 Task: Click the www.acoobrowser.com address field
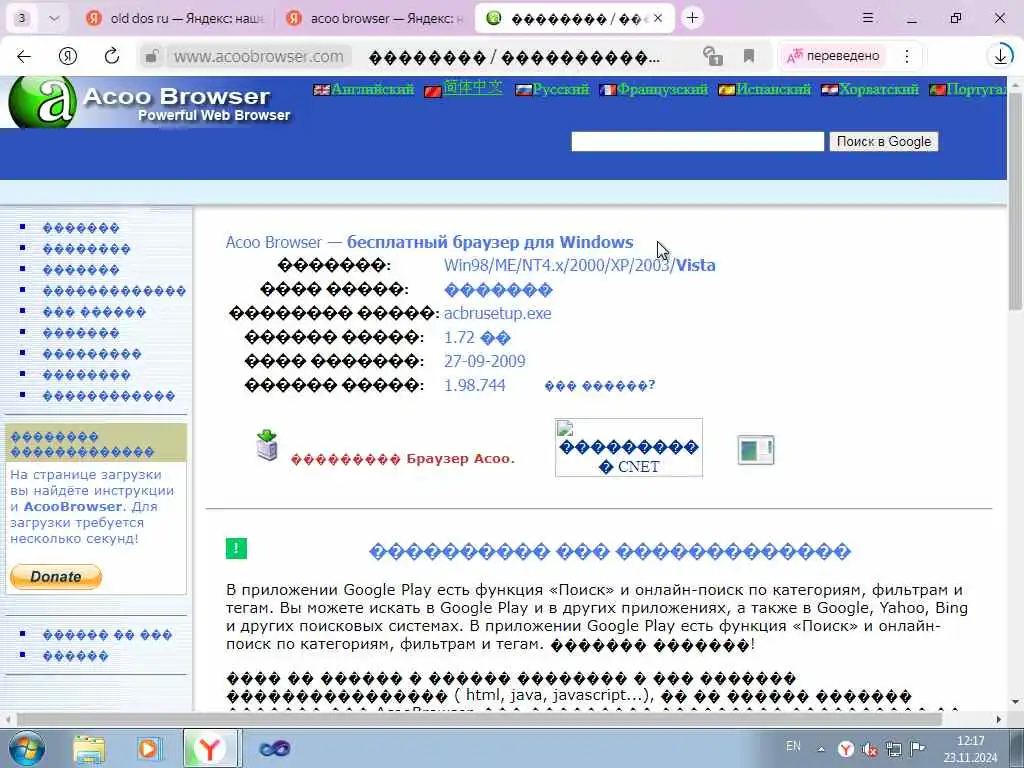coord(259,57)
